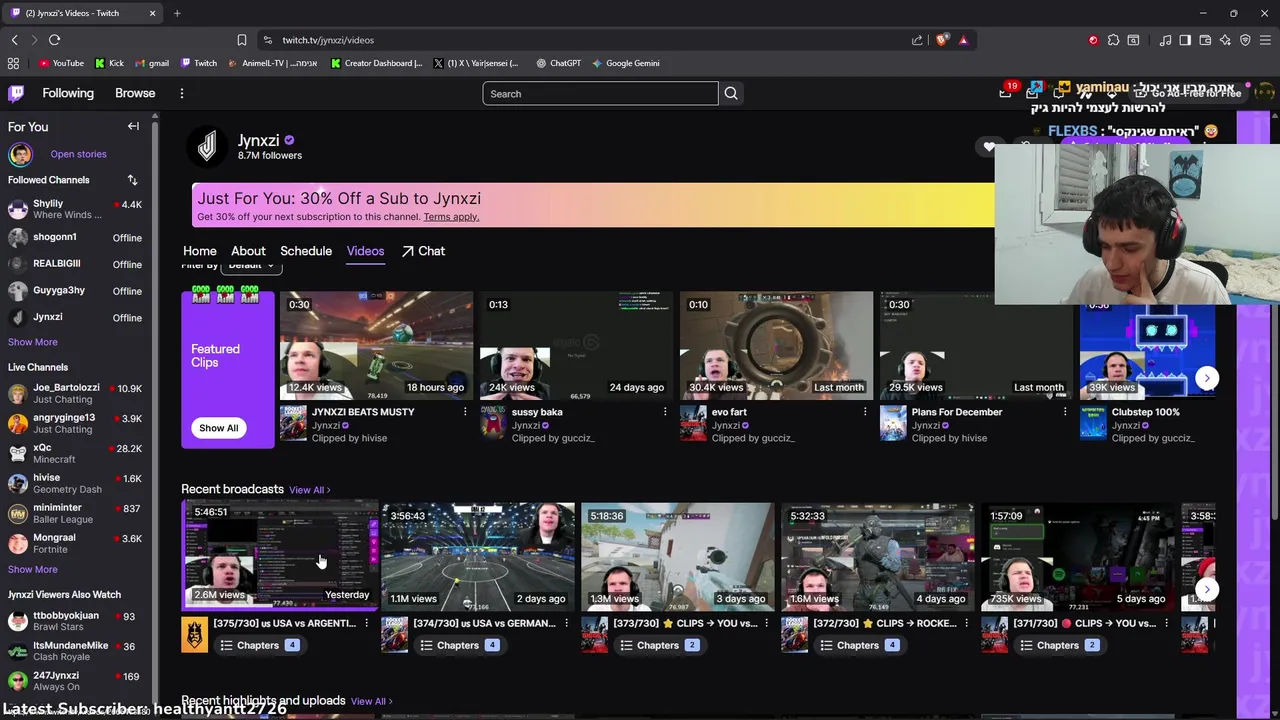This screenshot has height=720, width=1280.
Task: Open options menu for 375/730 broadcast
Action: (366, 623)
